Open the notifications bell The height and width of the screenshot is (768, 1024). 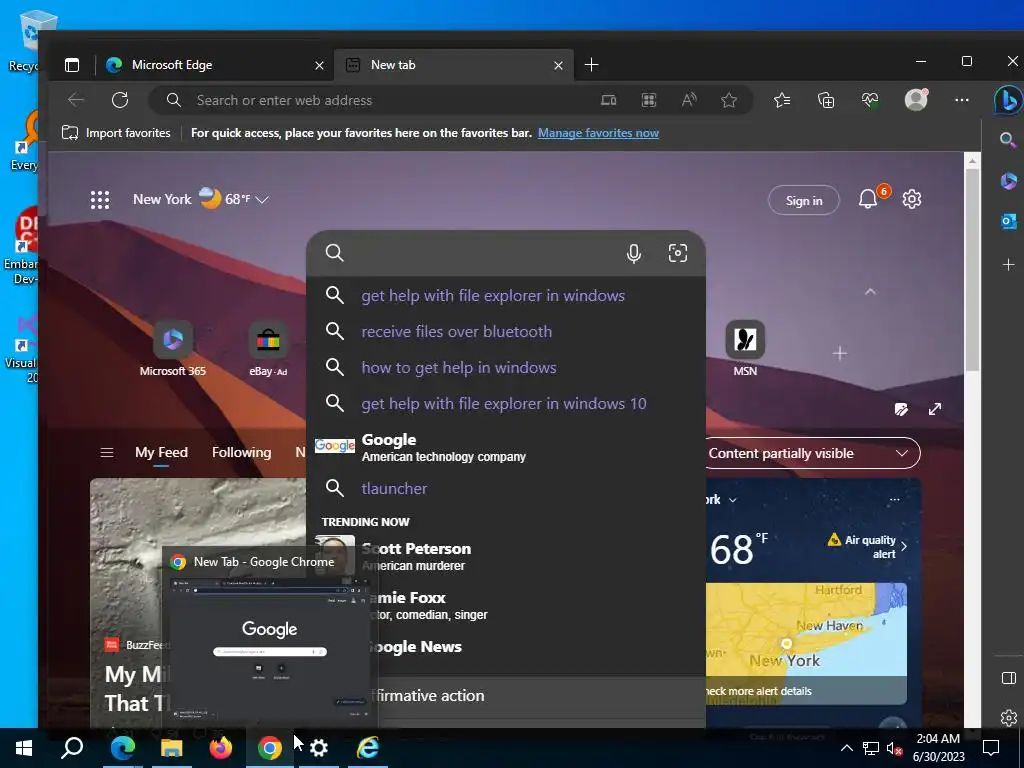867,199
